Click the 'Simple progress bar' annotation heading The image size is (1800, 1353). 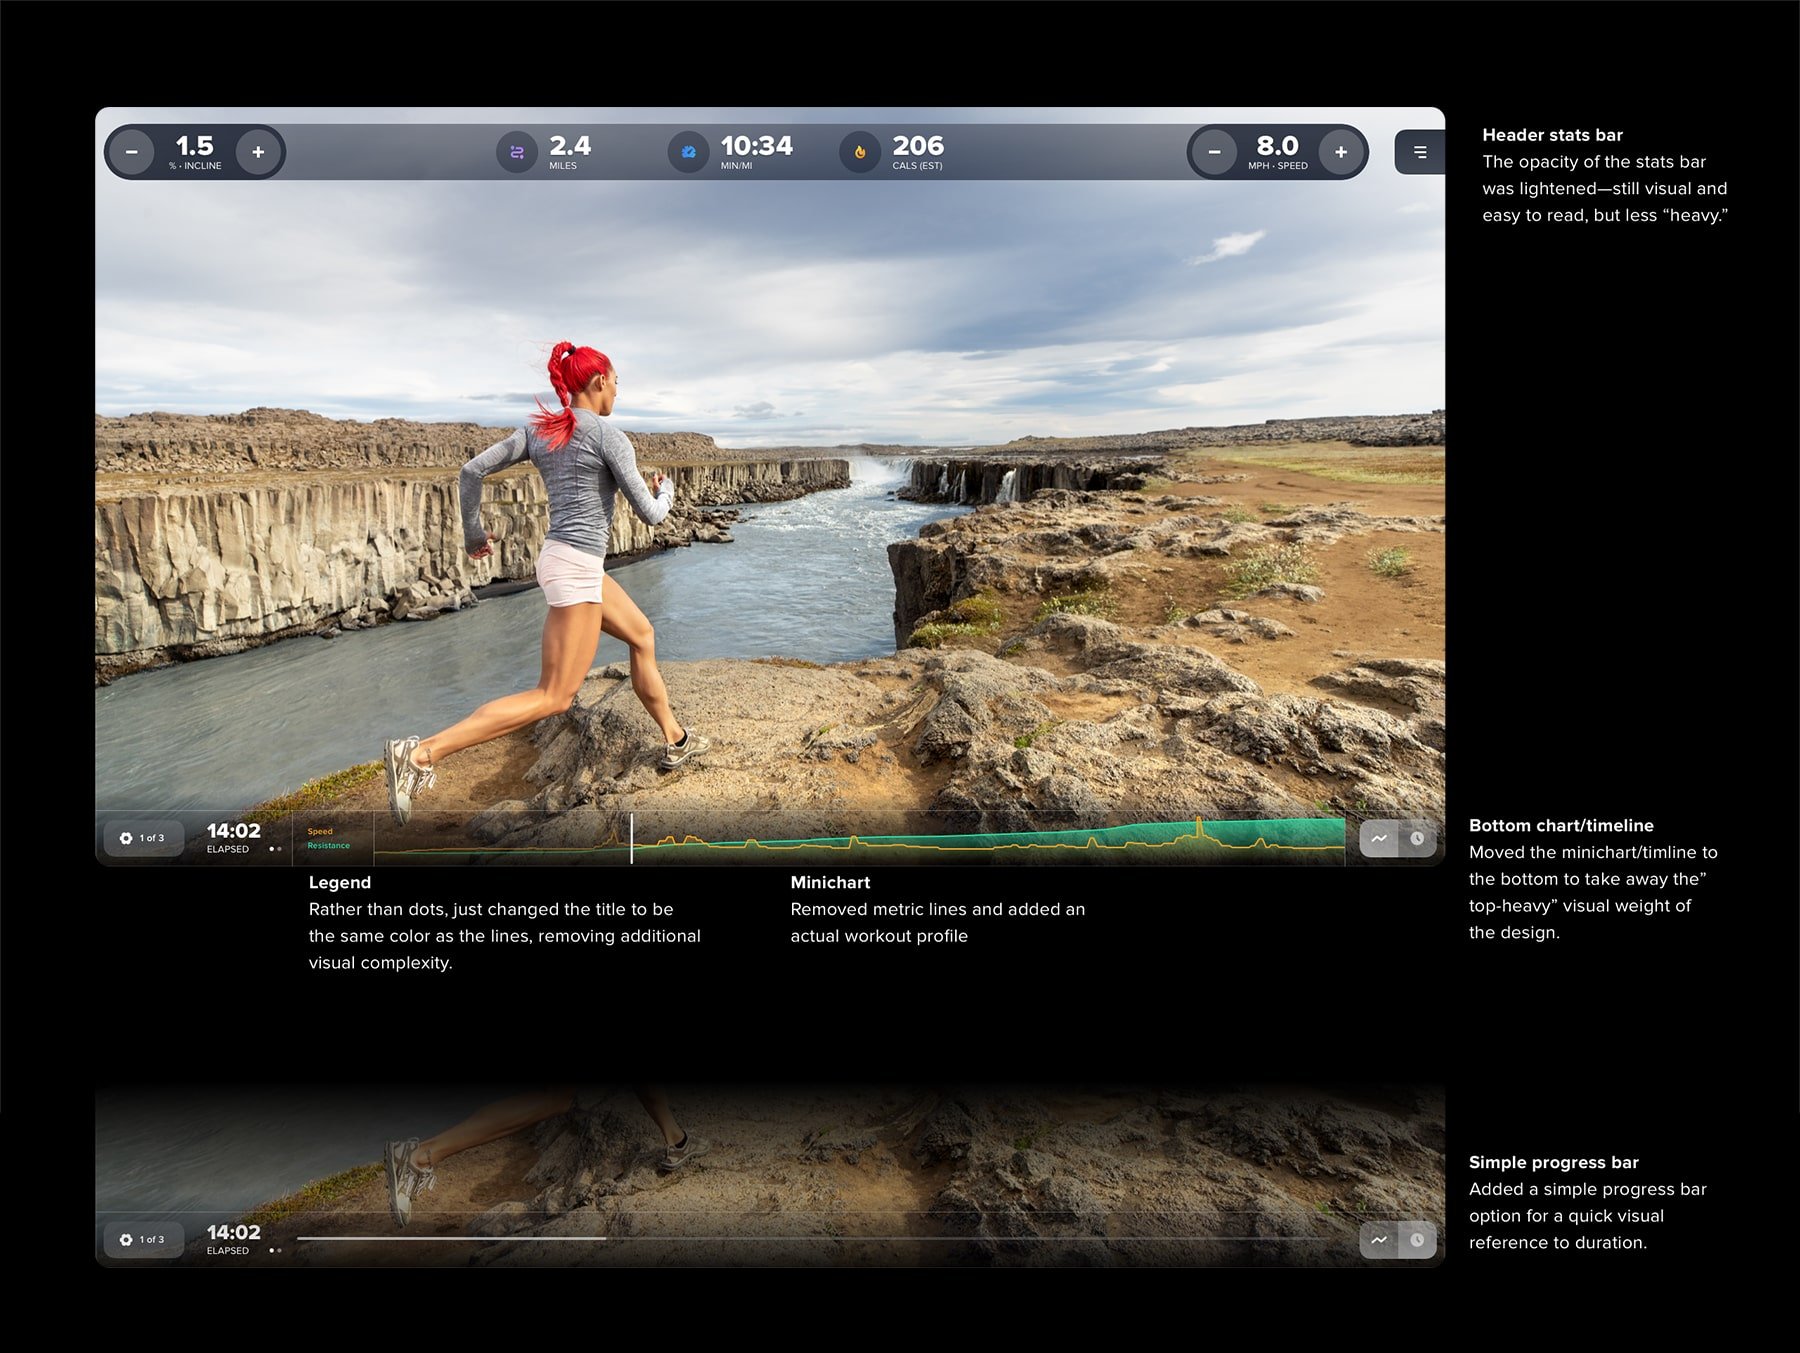pyautogui.click(x=1554, y=1162)
